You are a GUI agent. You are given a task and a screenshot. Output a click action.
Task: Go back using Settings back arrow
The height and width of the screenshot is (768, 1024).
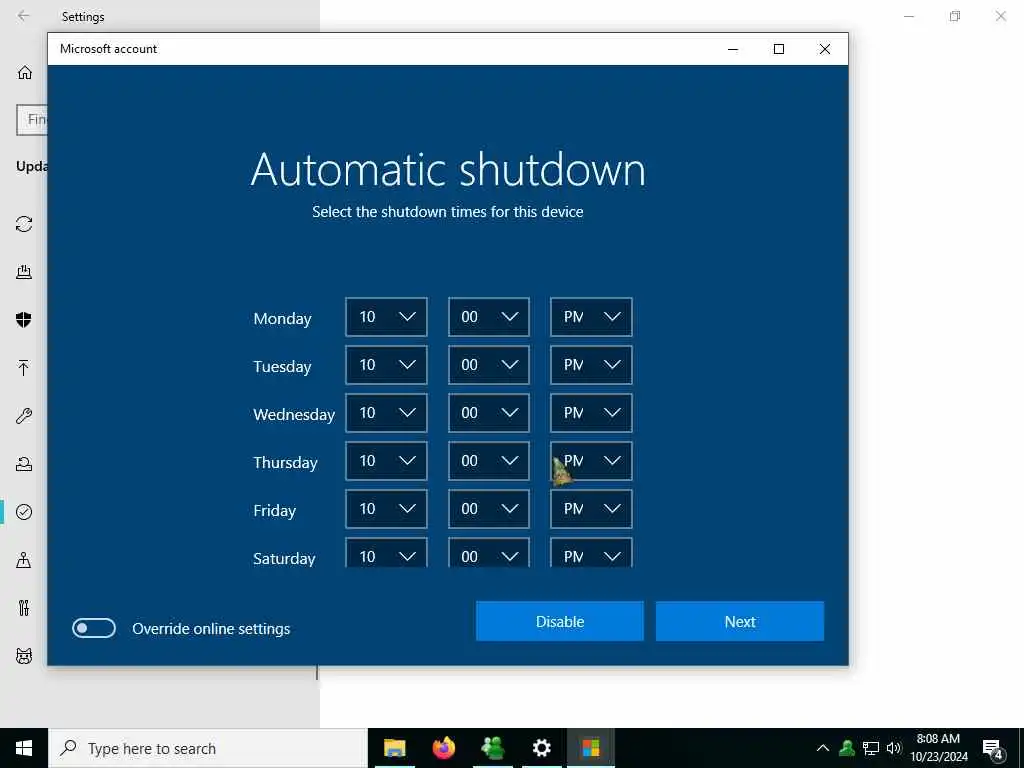pyautogui.click(x=24, y=16)
